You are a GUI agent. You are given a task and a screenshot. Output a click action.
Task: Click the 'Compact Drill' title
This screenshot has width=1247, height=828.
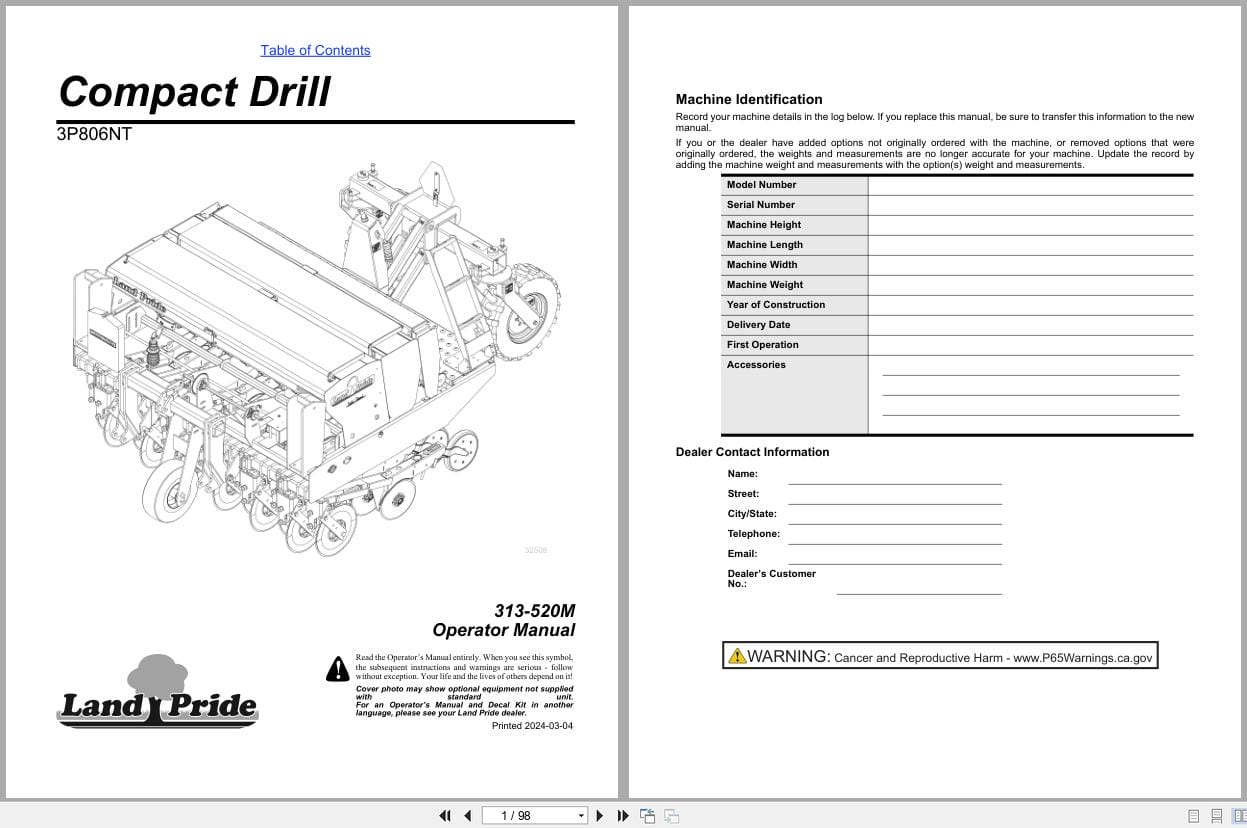[x=194, y=91]
